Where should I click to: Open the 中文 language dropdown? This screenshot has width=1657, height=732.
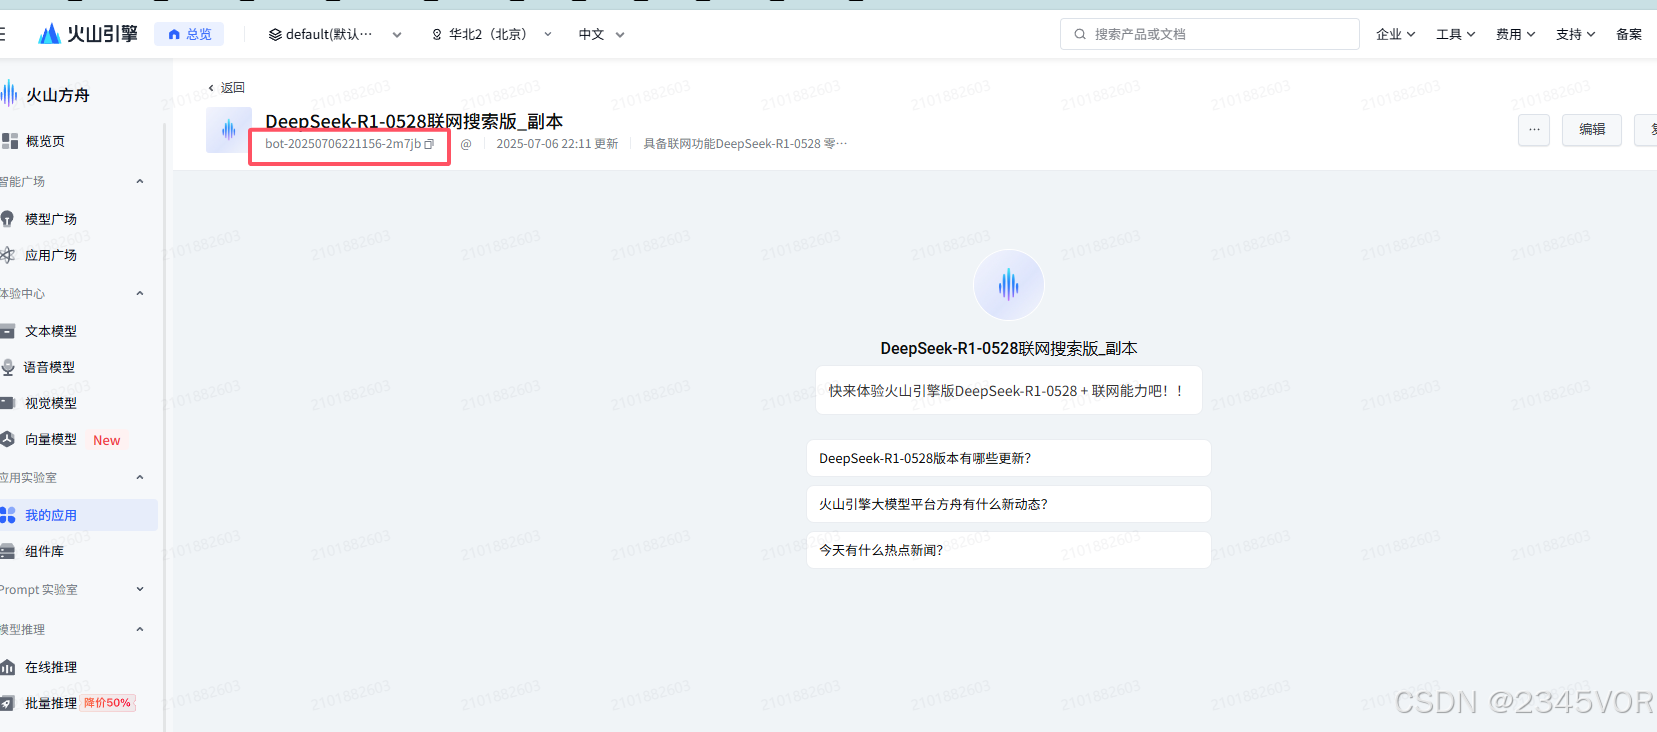tap(601, 34)
